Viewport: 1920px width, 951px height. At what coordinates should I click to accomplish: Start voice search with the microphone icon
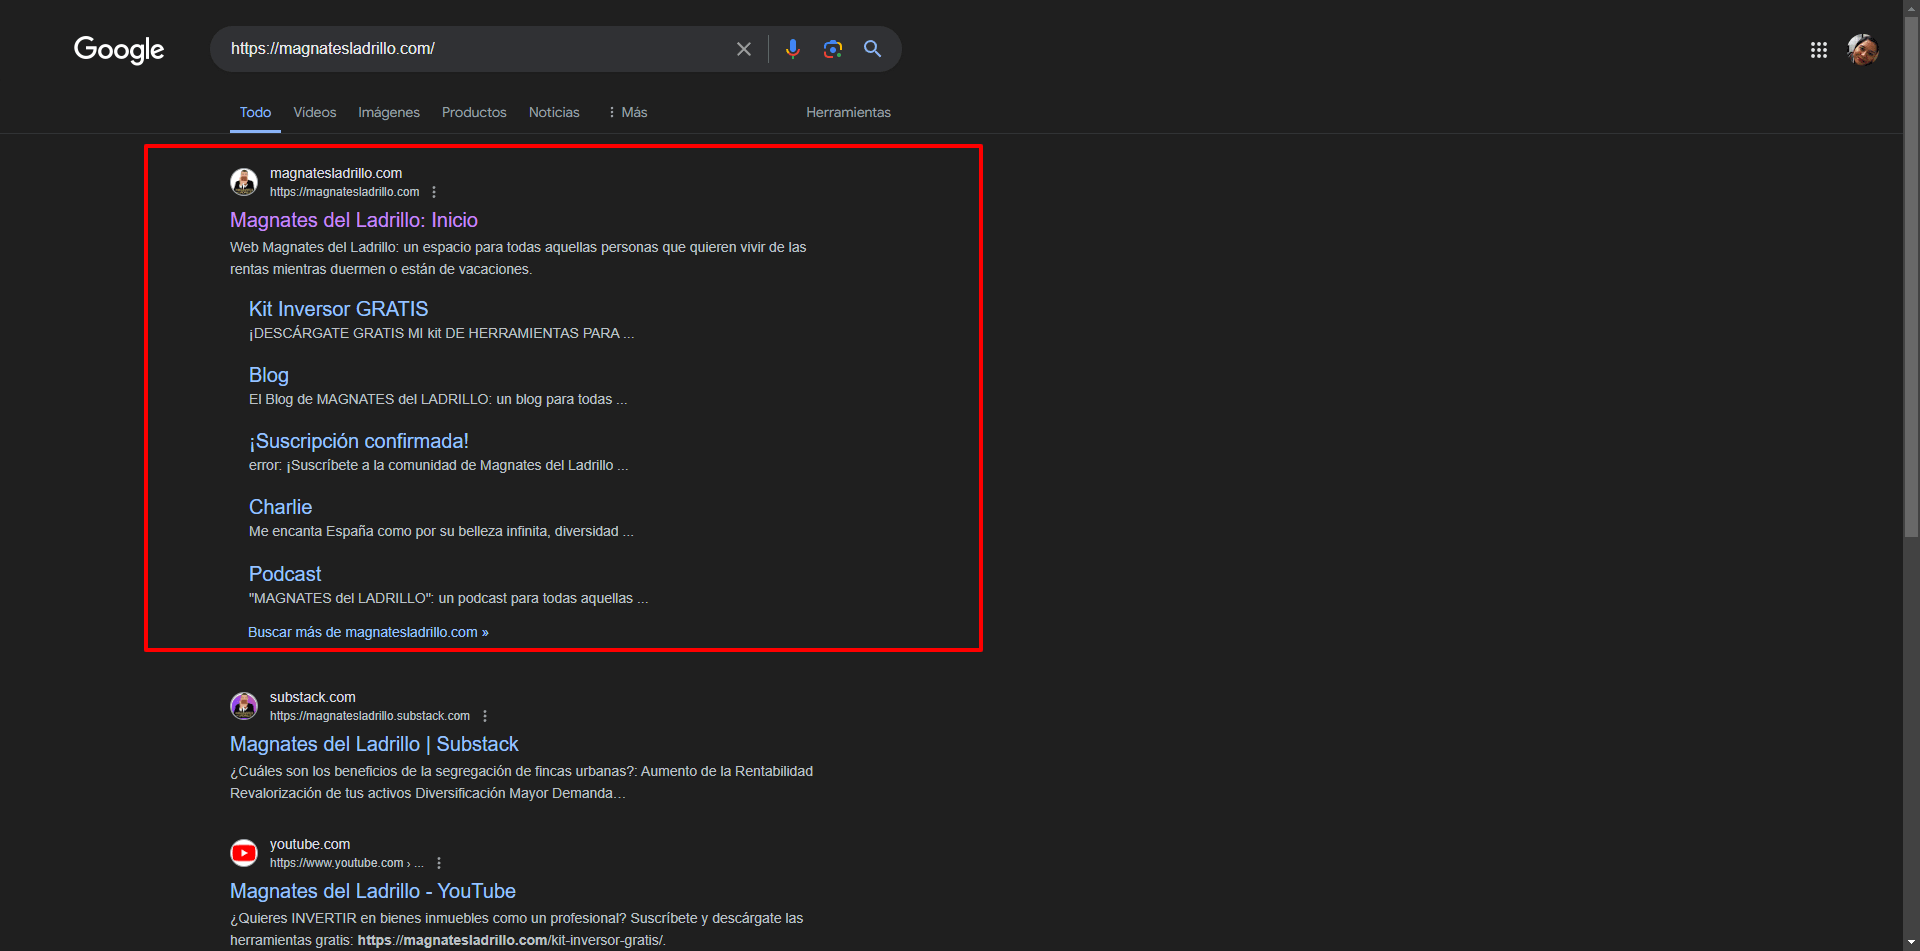793,49
